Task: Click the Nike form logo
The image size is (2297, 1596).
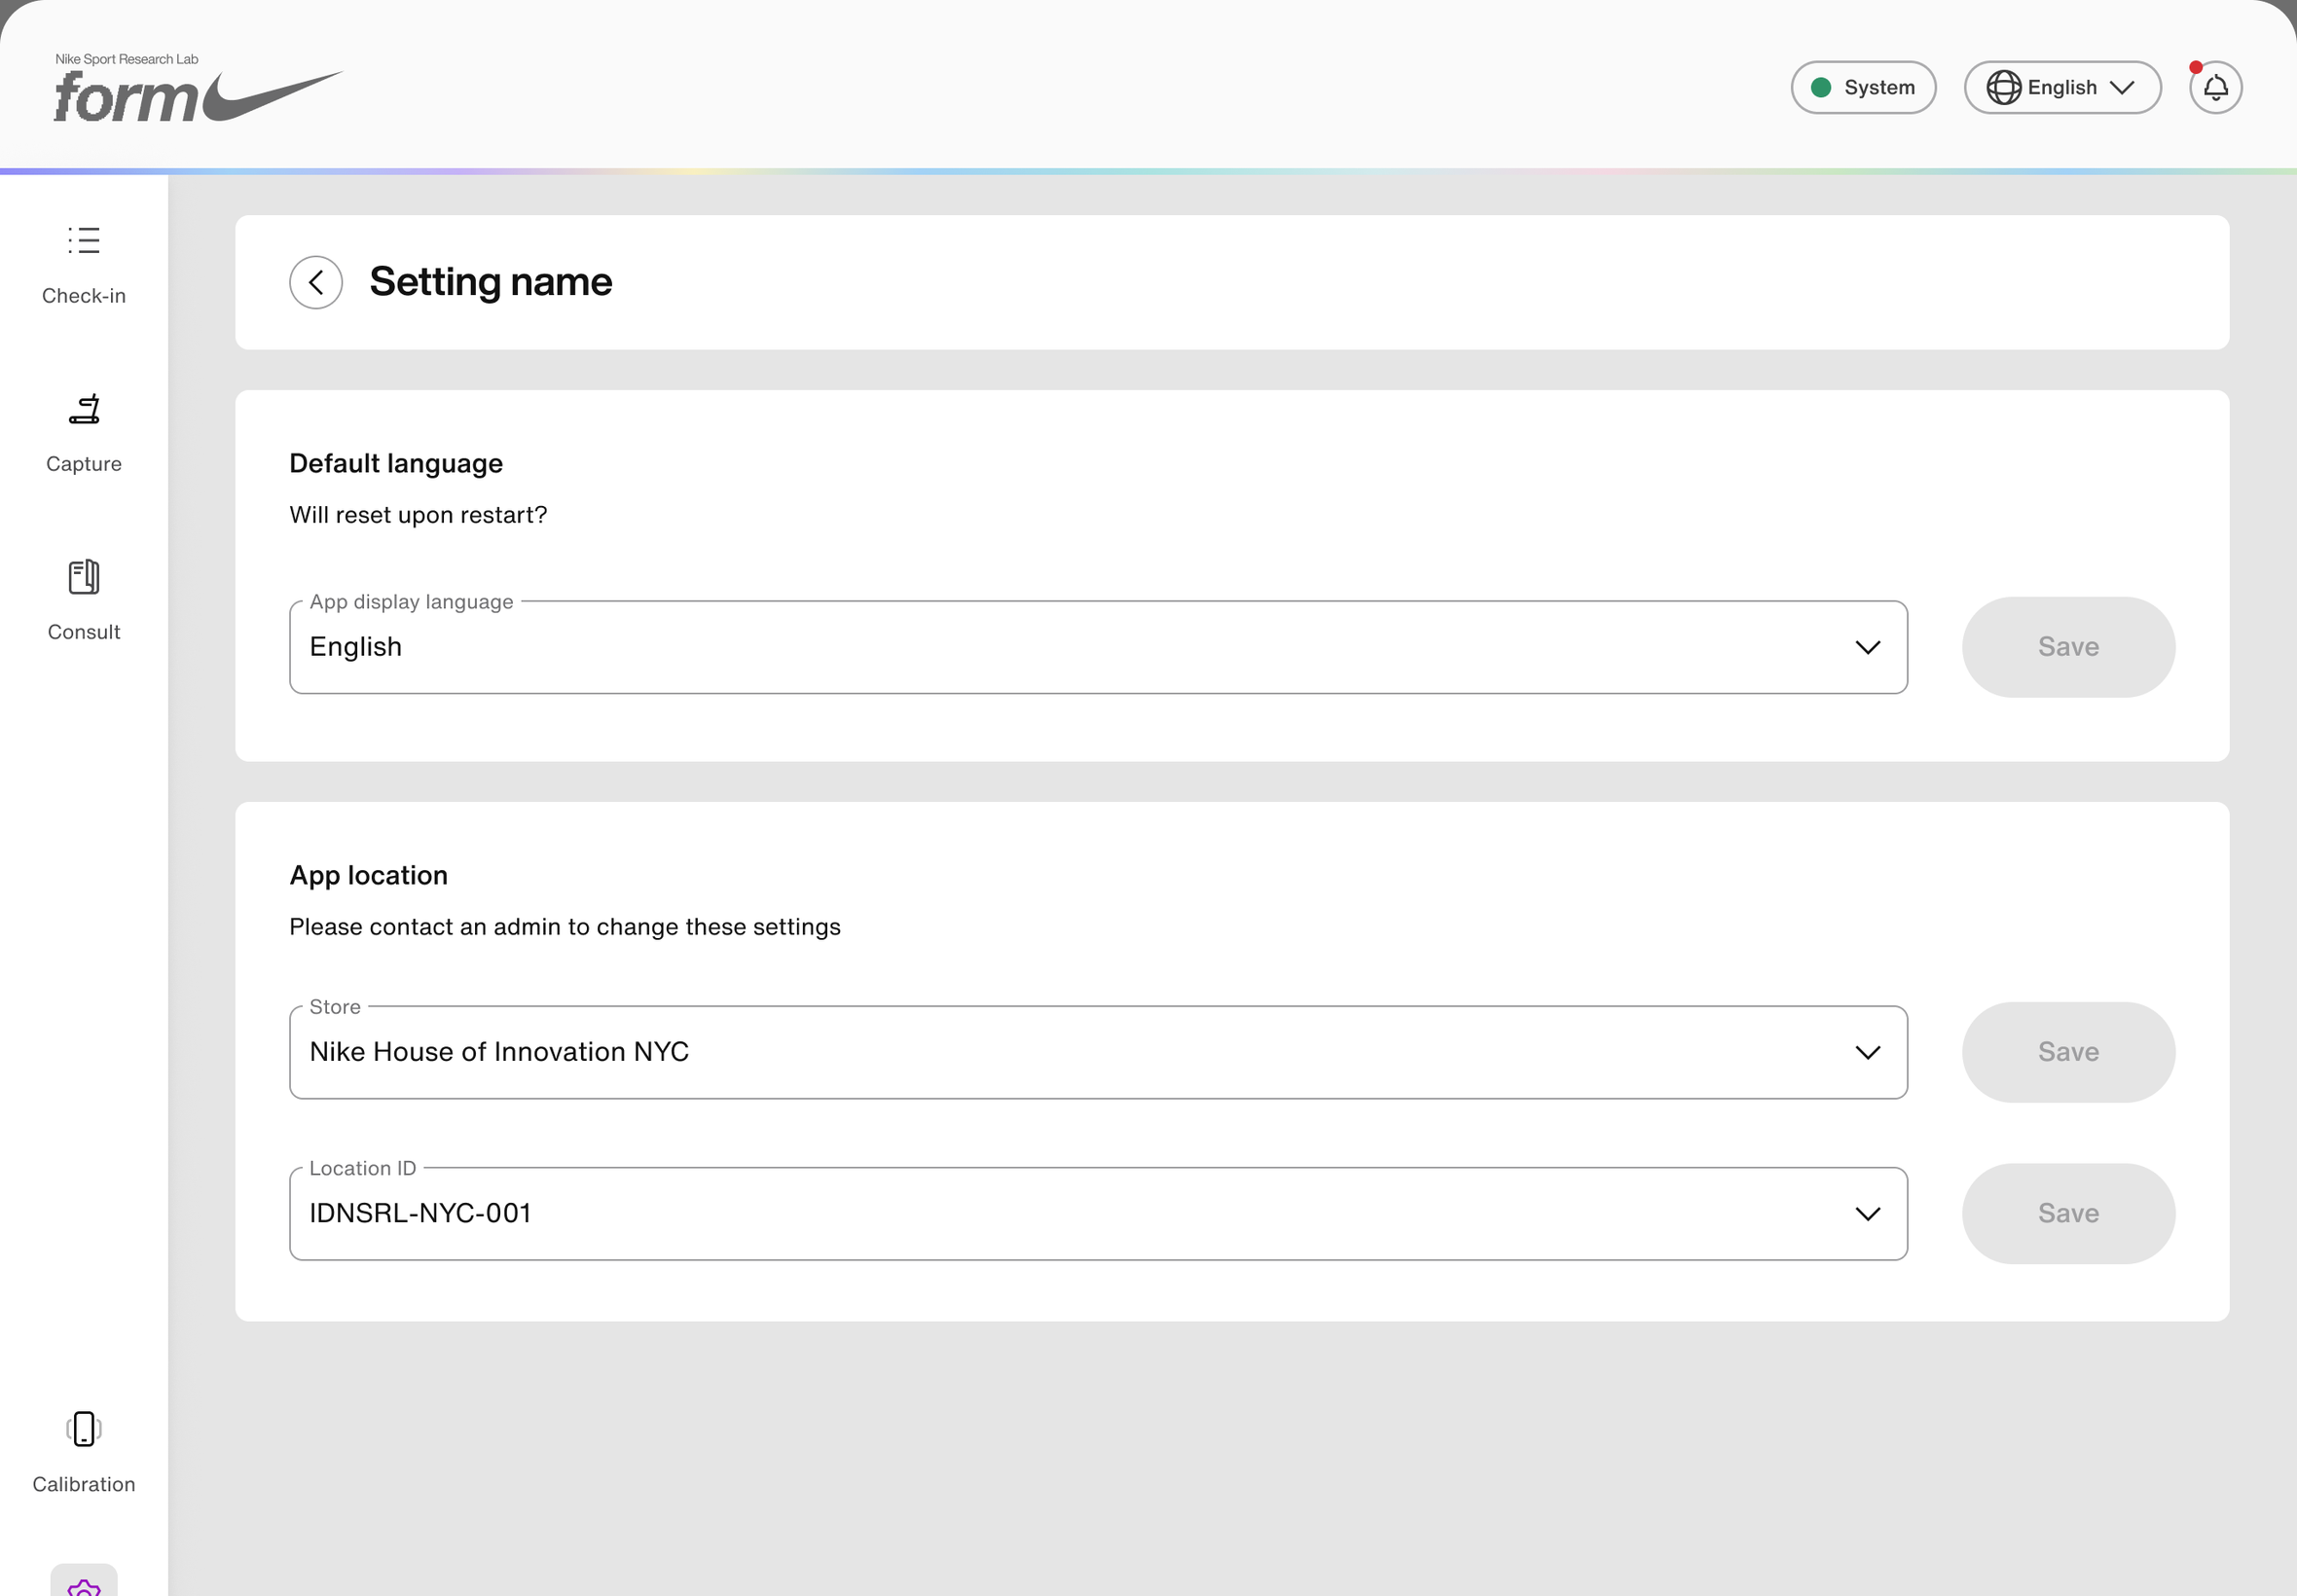Action: pos(198,88)
